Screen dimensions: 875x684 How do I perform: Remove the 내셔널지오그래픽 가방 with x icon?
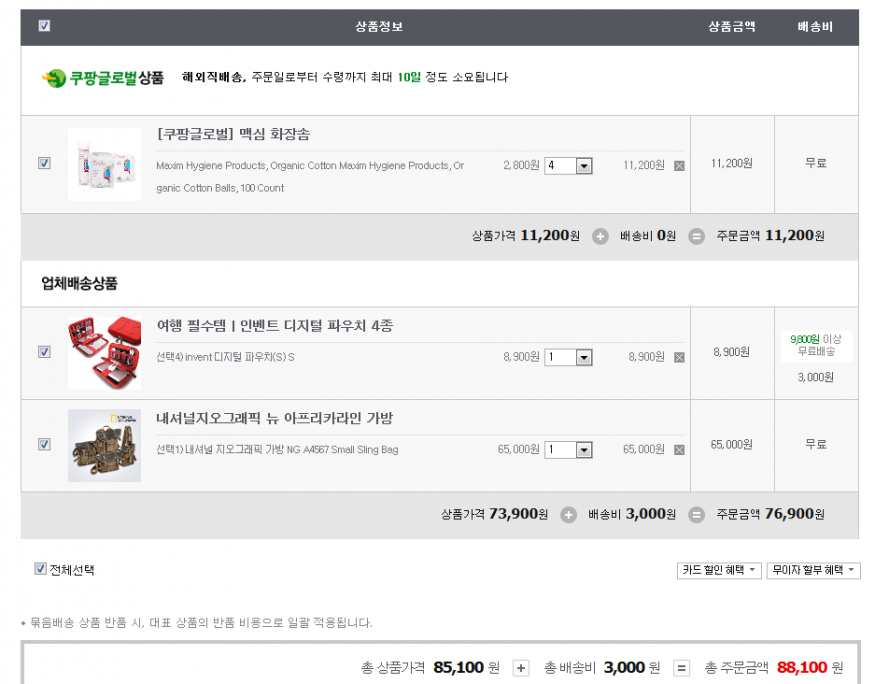[679, 450]
